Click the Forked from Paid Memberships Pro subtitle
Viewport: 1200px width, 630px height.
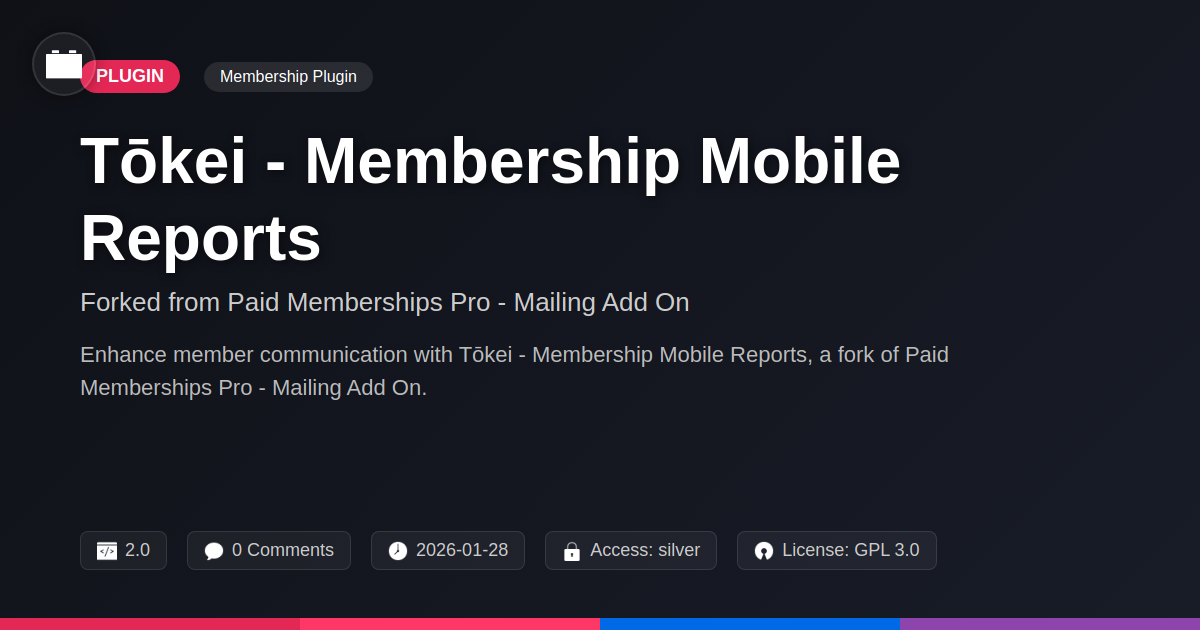pos(385,302)
